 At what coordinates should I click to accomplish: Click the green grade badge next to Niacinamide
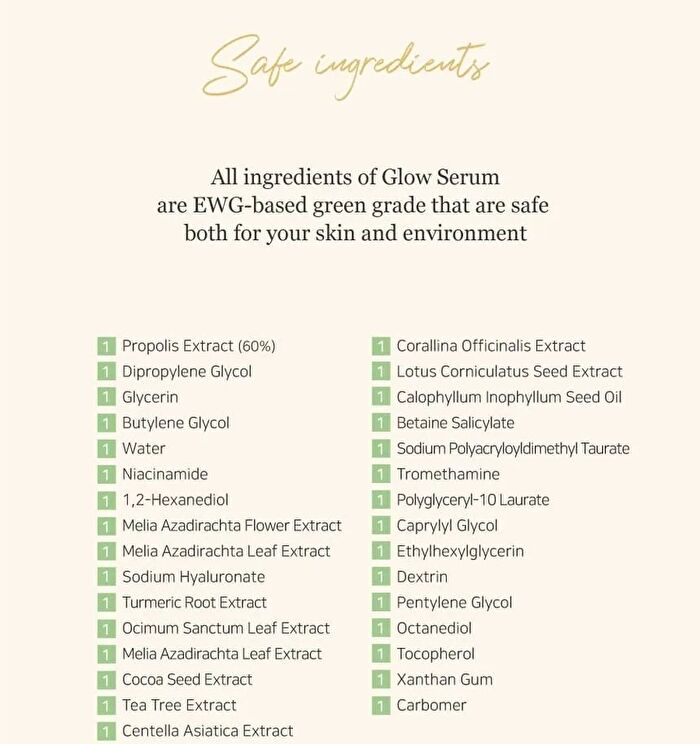click(106, 474)
